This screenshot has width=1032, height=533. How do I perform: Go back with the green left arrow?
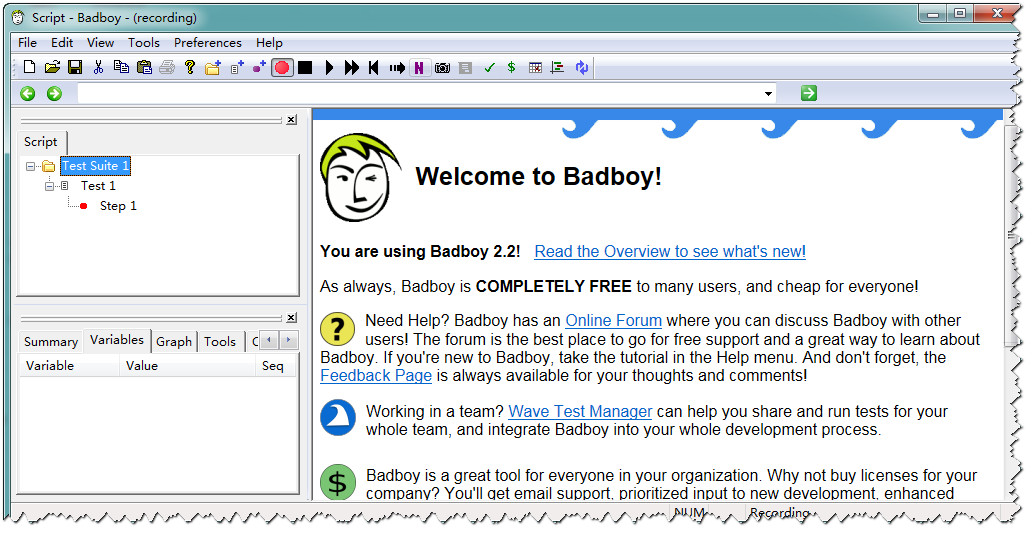click(x=28, y=93)
